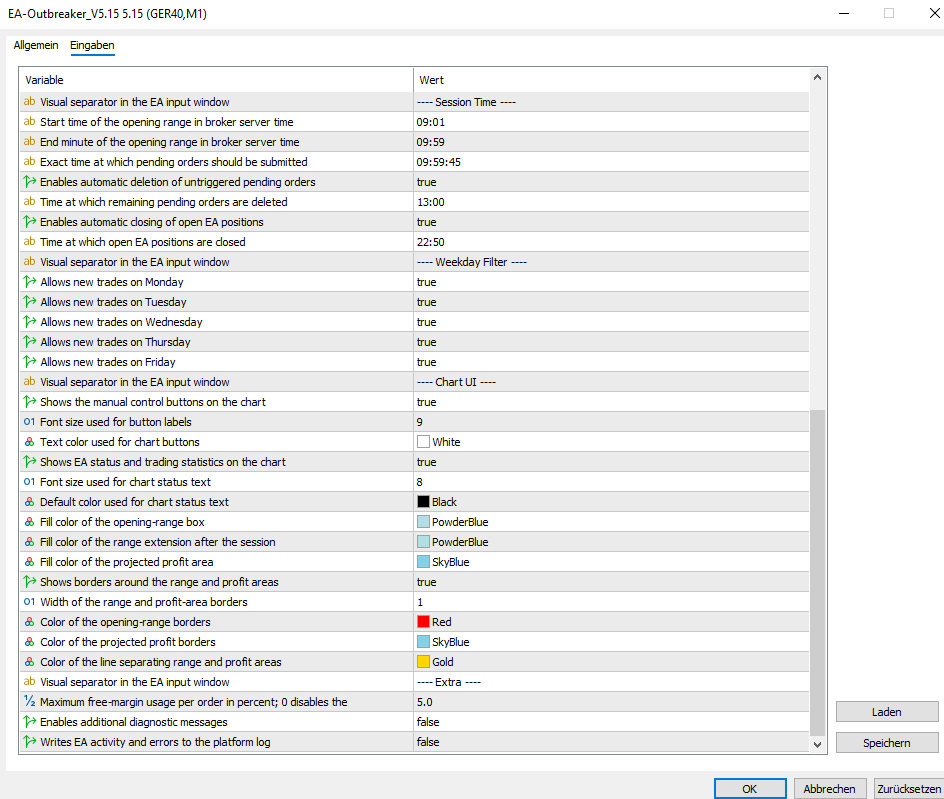The width and height of the screenshot is (944, 799).
Task: Click the boolean icon beside Writes EA activity to log
Action: (30, 742)
